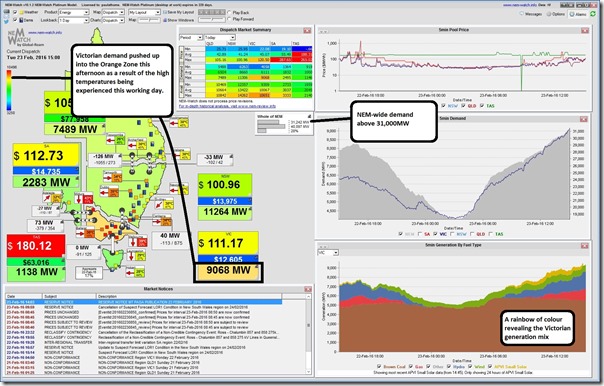Viewport: 604px width, 386px height.
Task: Click the Market Notices vertical scrollbar
Action: point(308,334)
